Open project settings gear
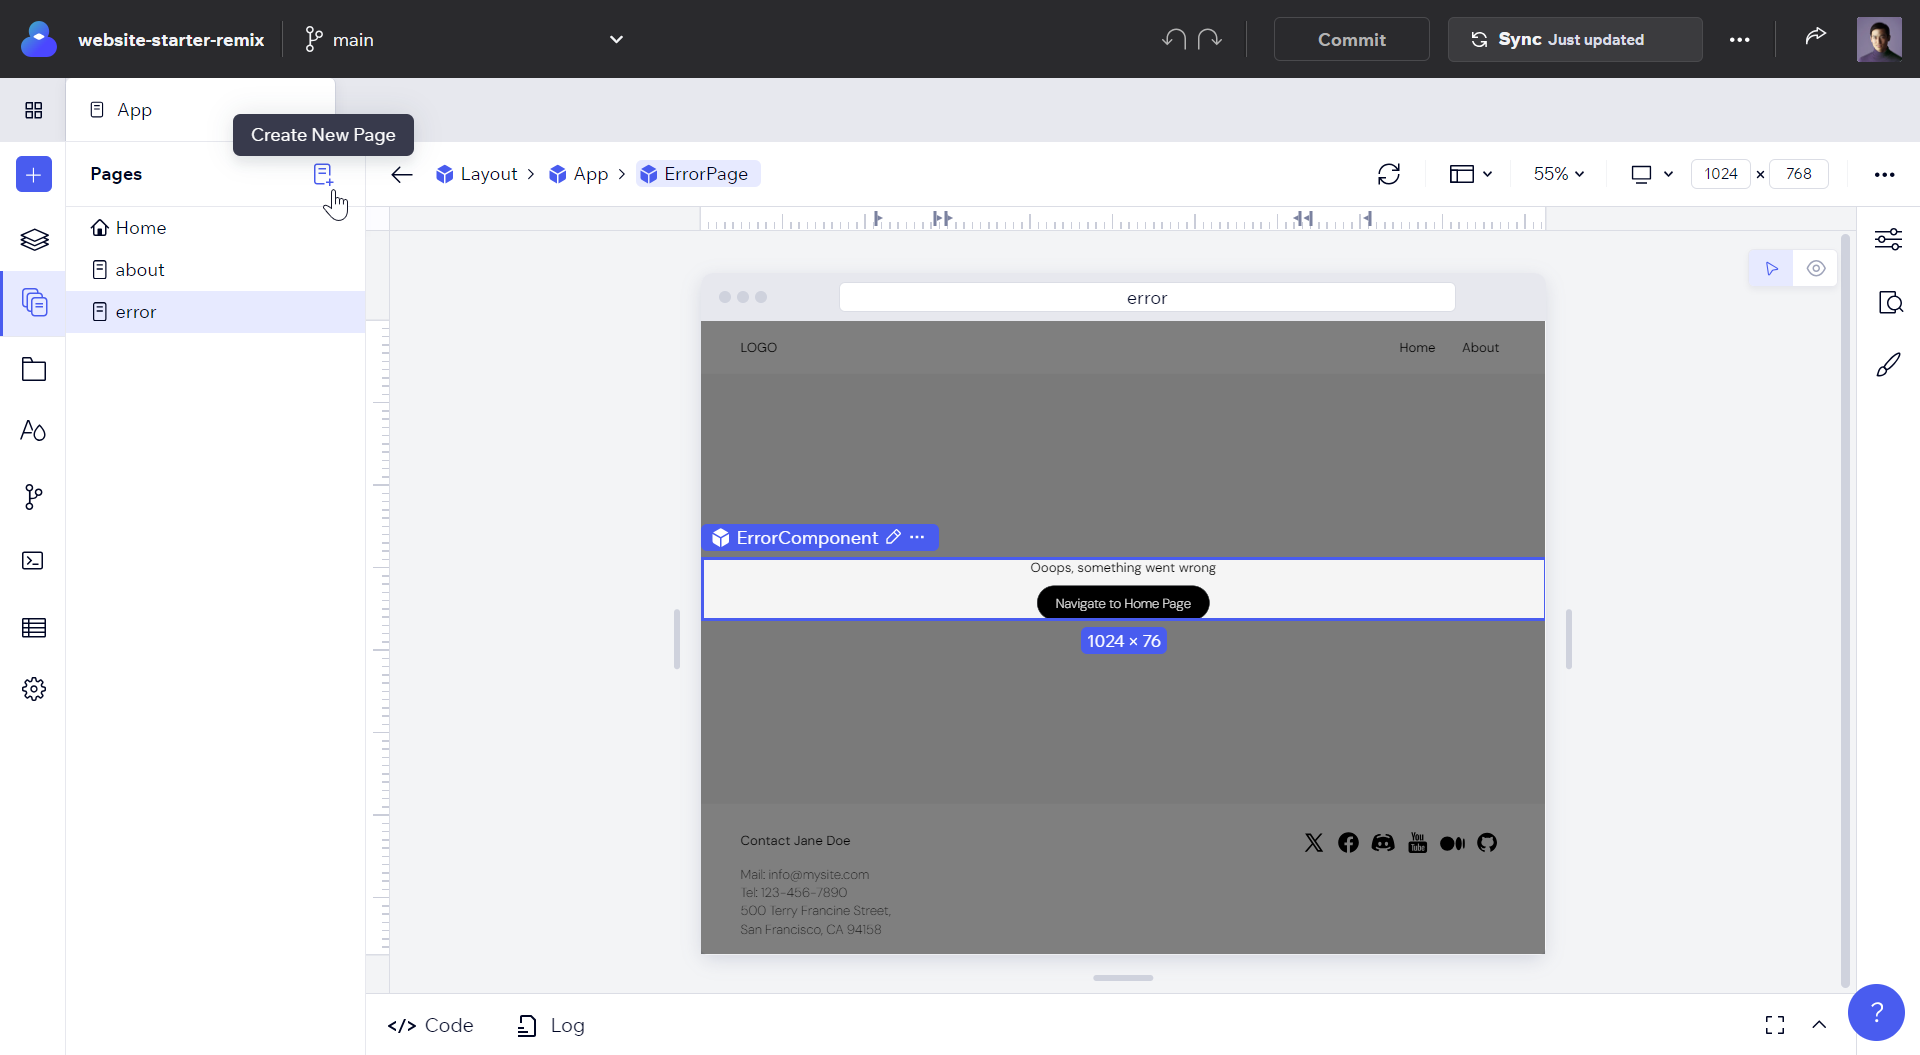The width and height of the screenshot is (1920, 1055). pyautogui.click(x=34, y=689)
